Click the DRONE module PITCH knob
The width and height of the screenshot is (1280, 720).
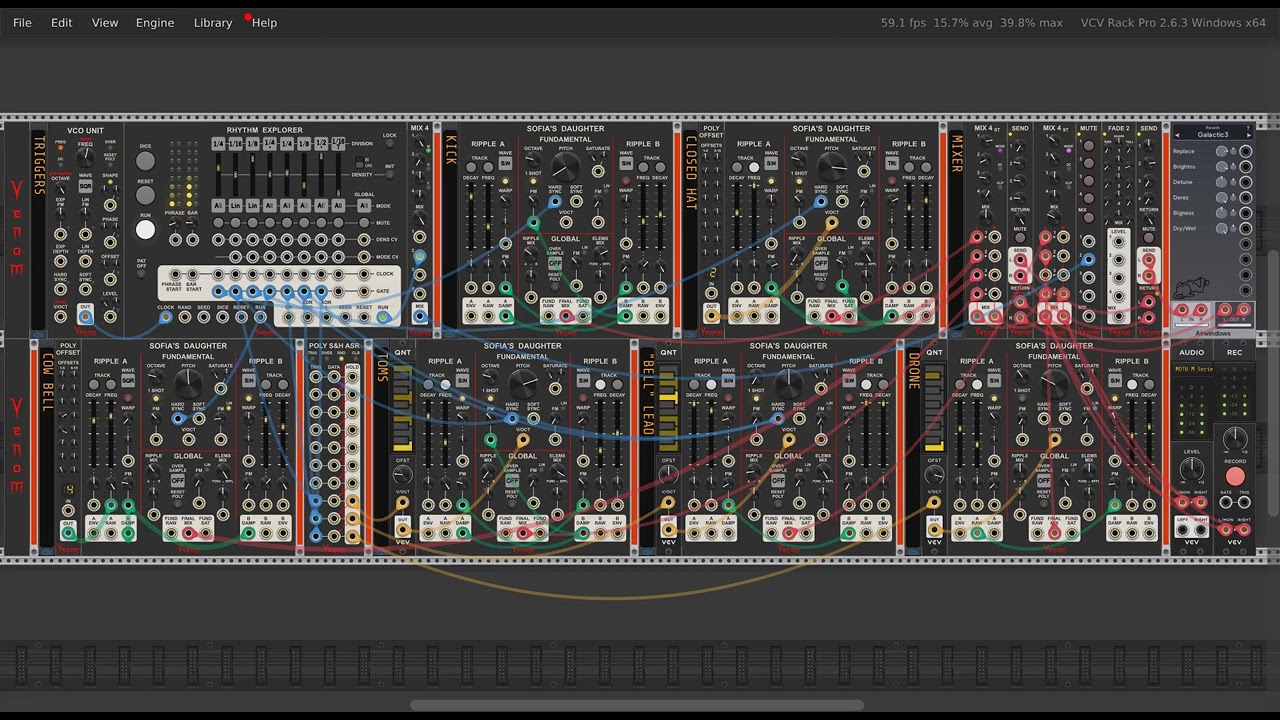coord(1054,383)
